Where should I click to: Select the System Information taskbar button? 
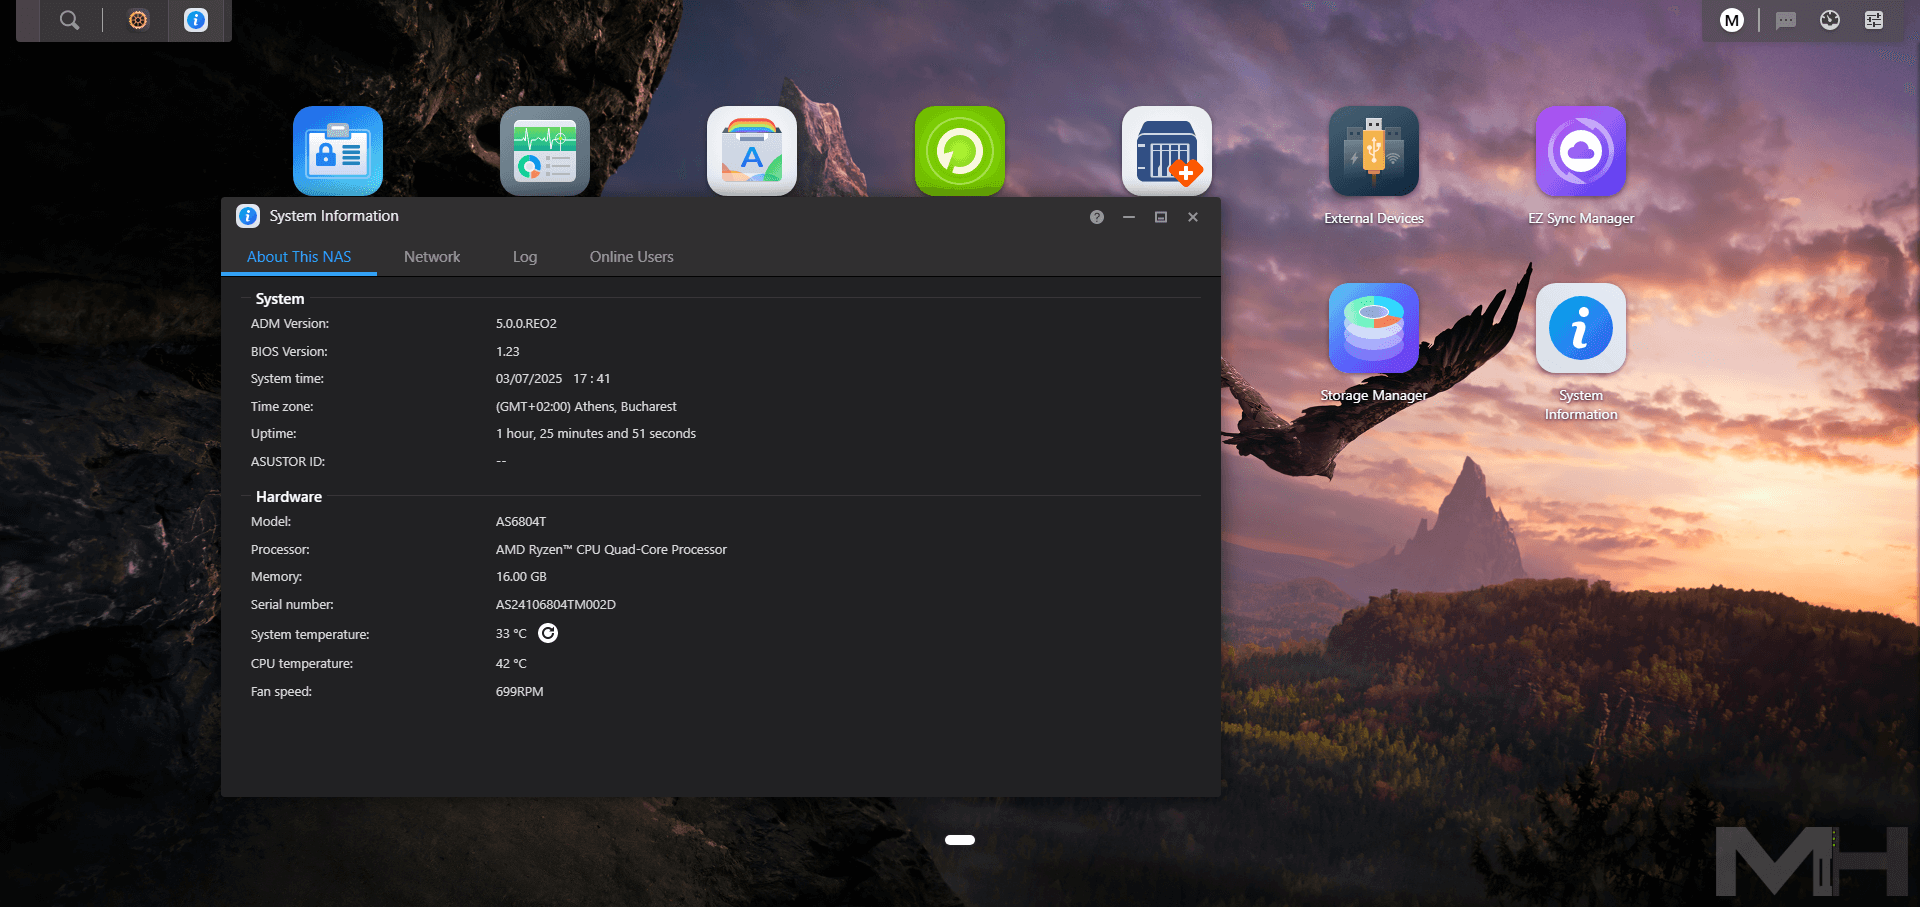196,20
